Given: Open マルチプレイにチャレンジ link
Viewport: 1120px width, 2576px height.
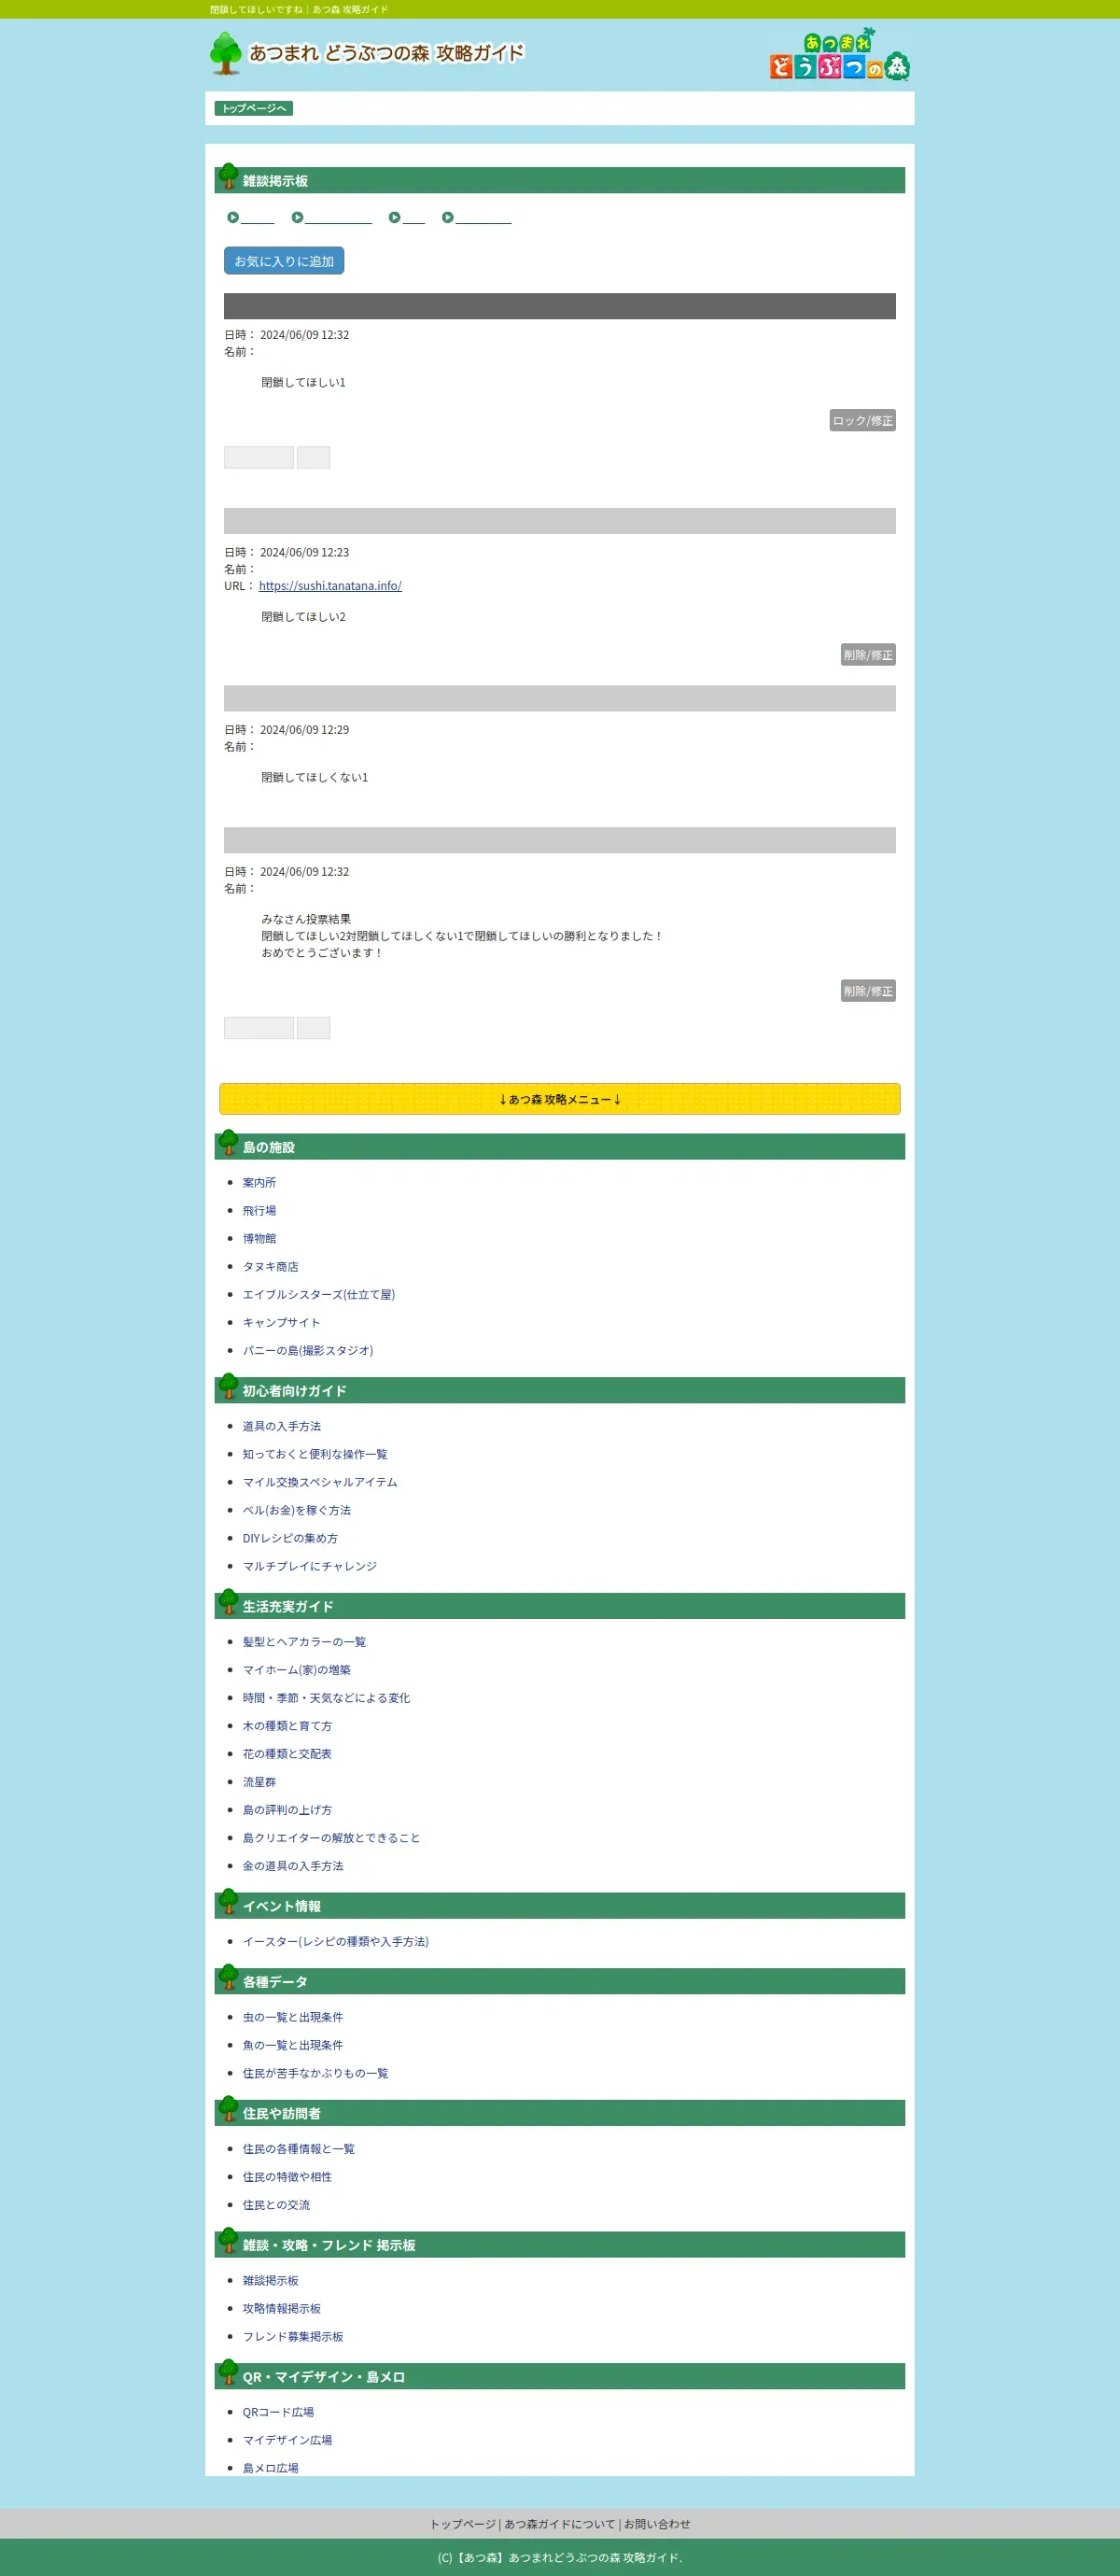Looking at the screenshot, I should click(x=310, y=1567).
